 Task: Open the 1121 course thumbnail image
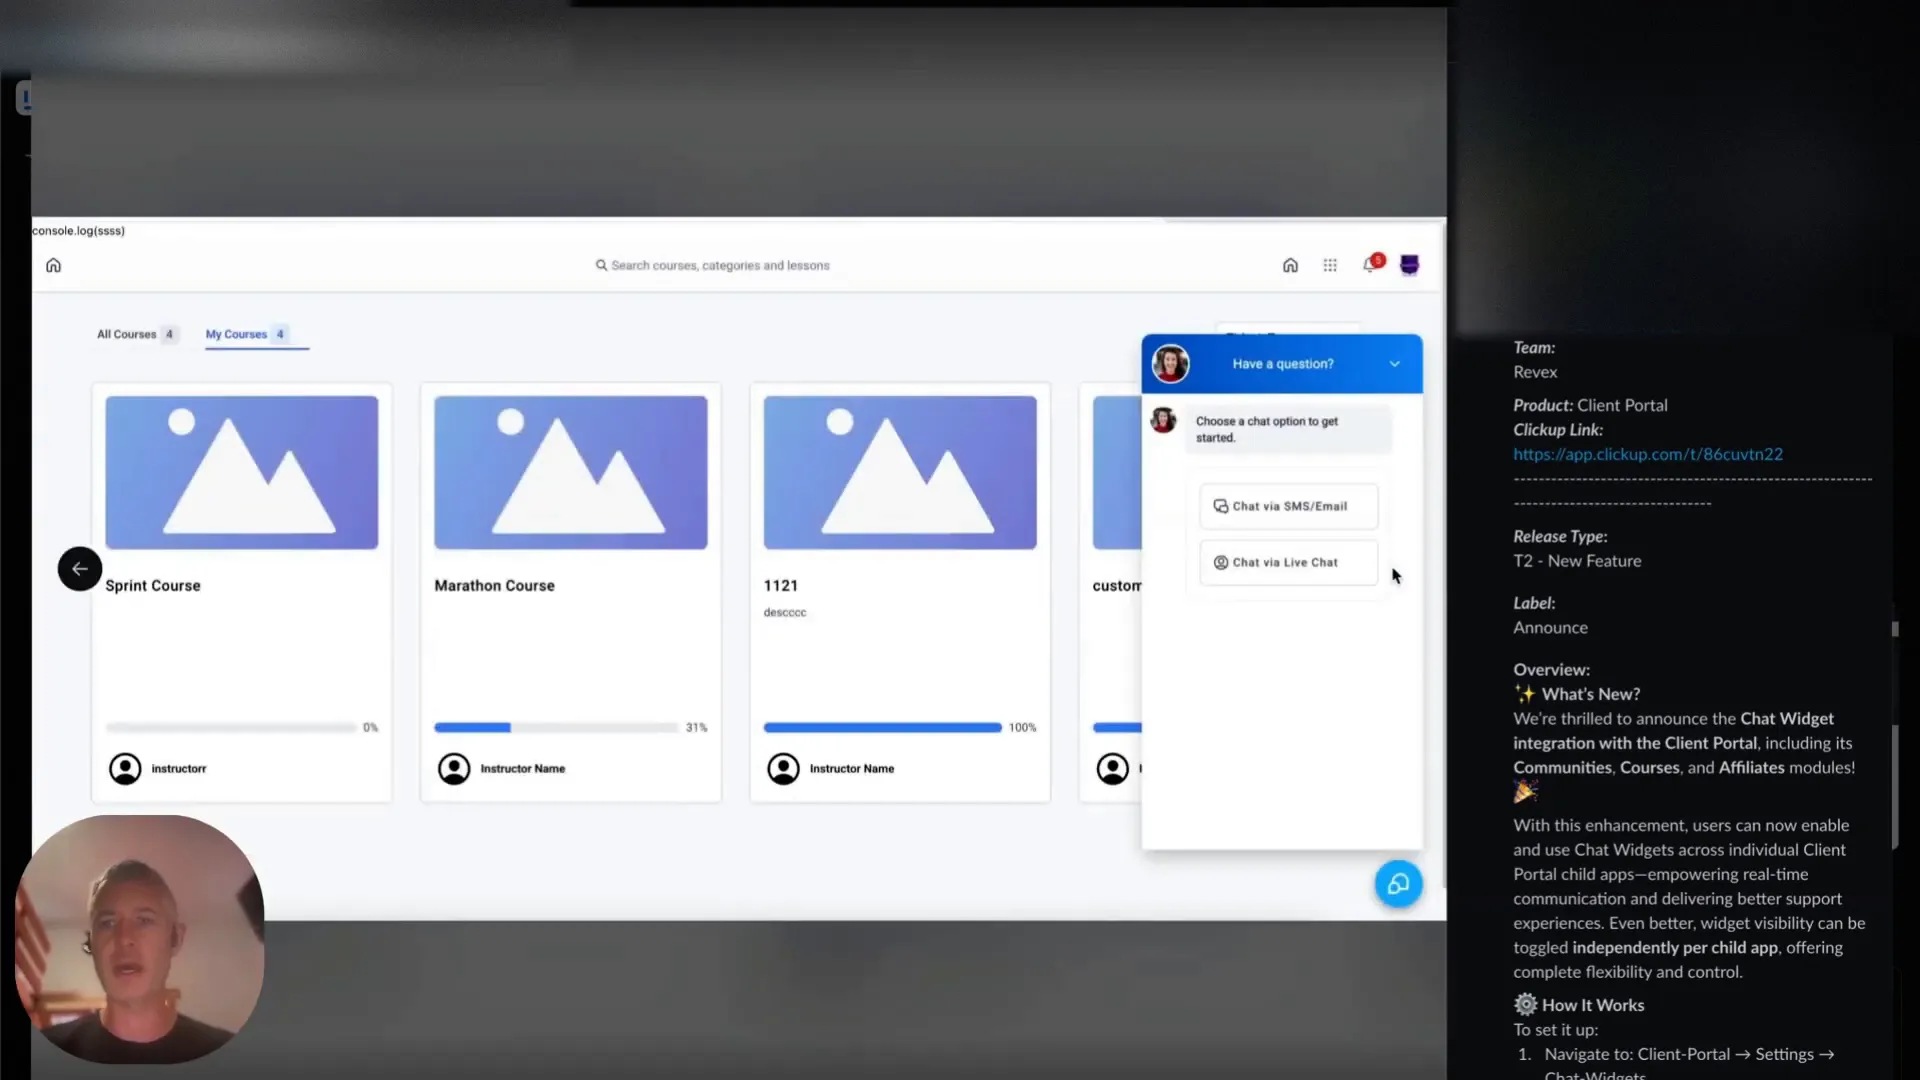900,472
